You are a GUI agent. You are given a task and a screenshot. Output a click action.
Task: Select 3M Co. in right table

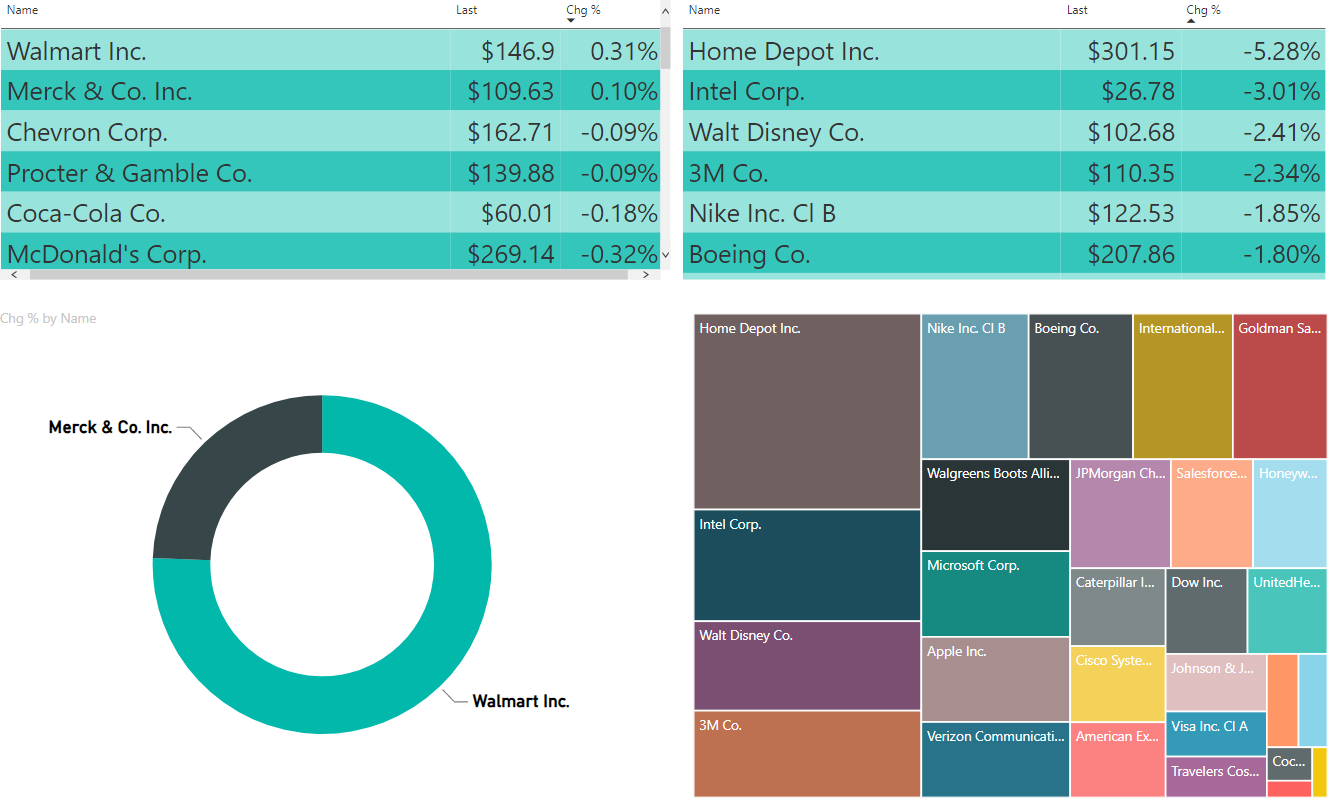pyautogui.click(x=729, y=173)
